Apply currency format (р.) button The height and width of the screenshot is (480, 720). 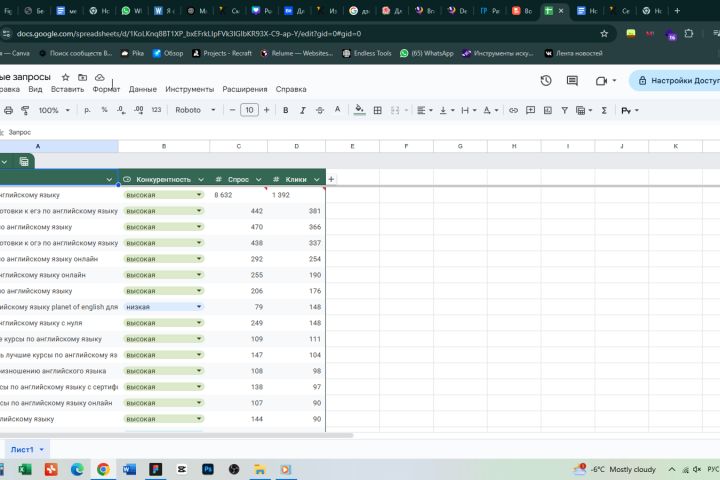87,110
